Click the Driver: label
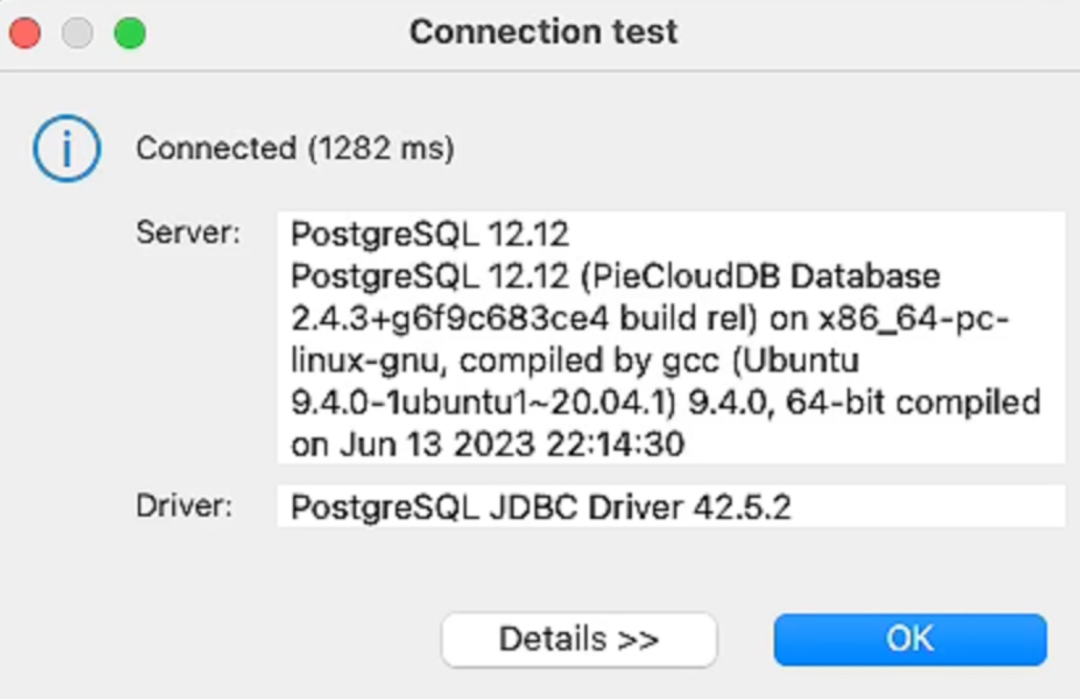The image size is (1080, 699). (184, 506)
